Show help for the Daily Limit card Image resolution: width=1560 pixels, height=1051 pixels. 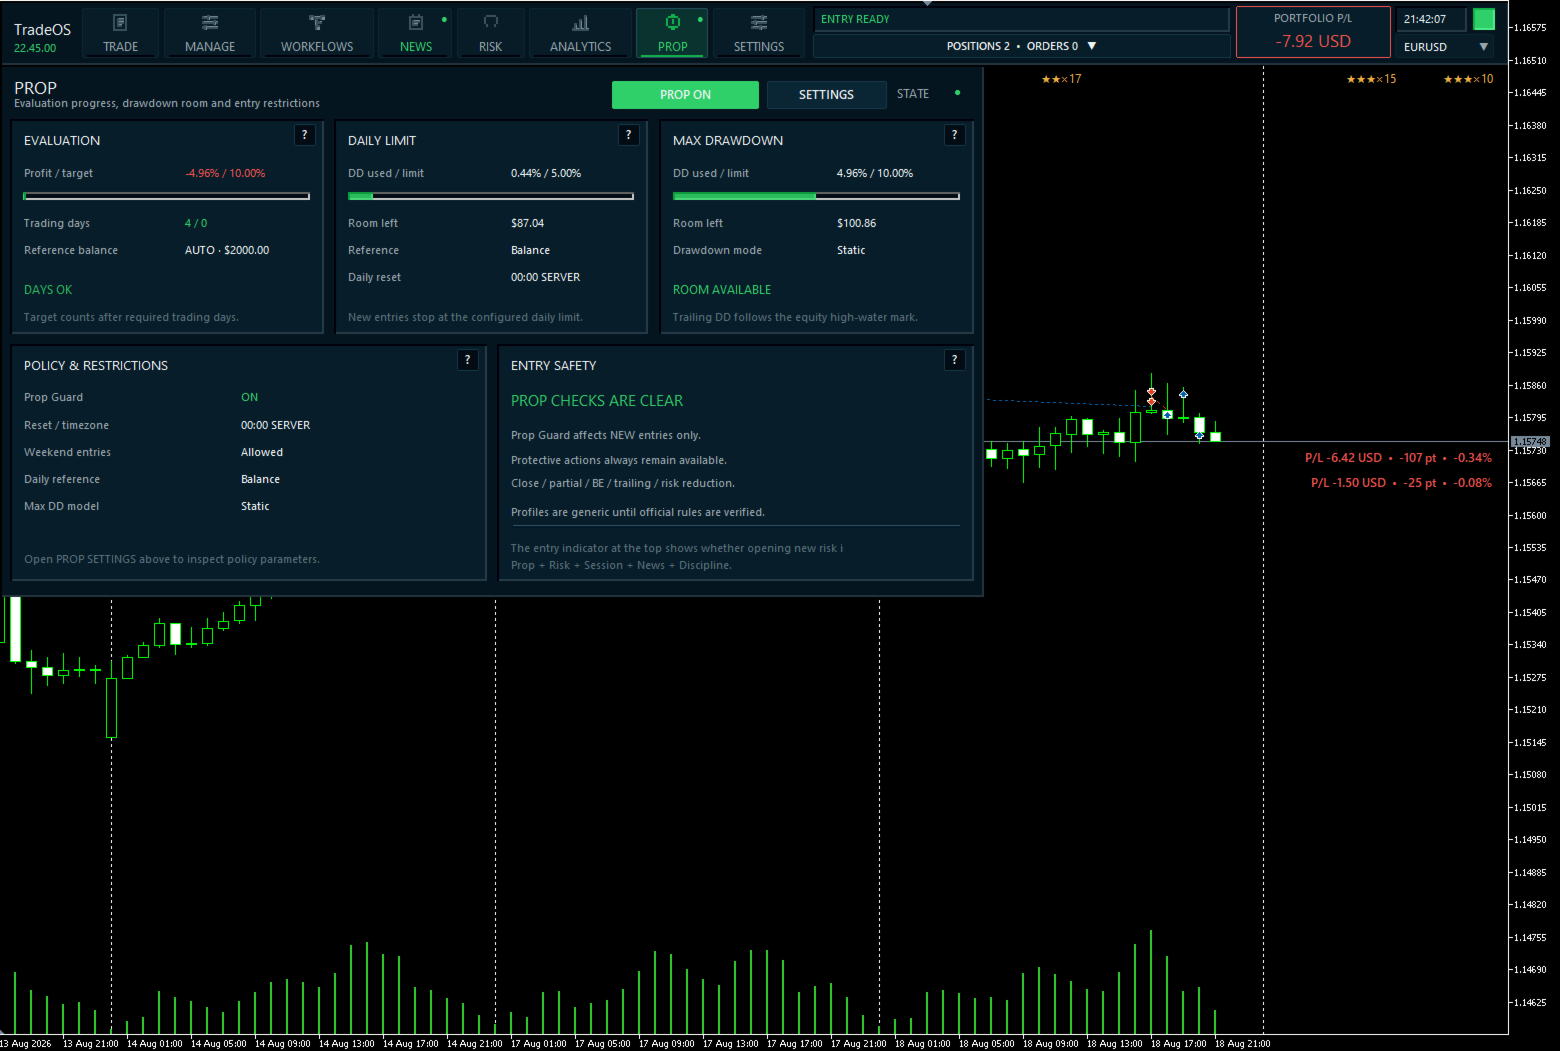pos(629,135)
